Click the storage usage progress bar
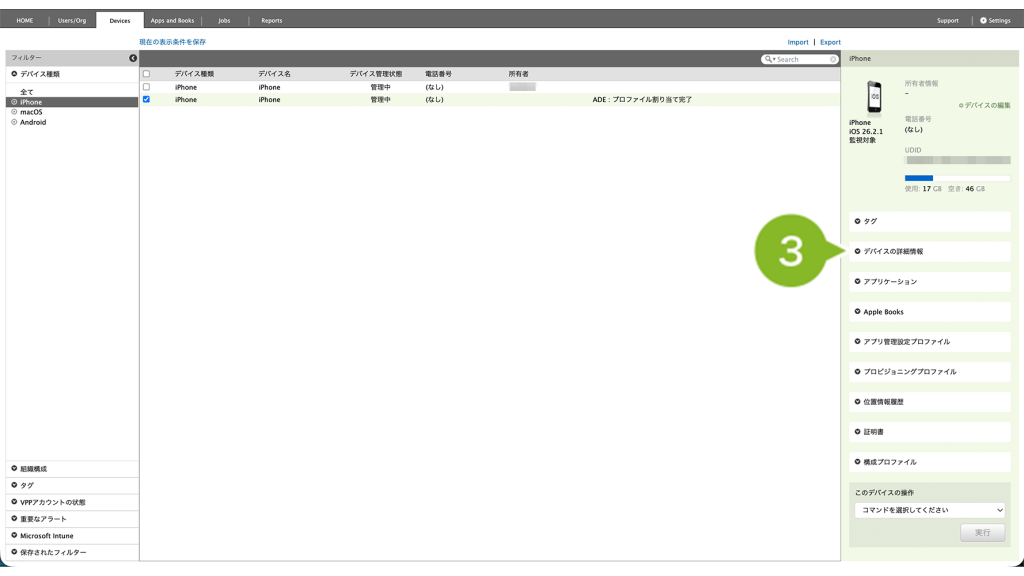The width and height of the screenshot is (1024, 576). [957, 178]
